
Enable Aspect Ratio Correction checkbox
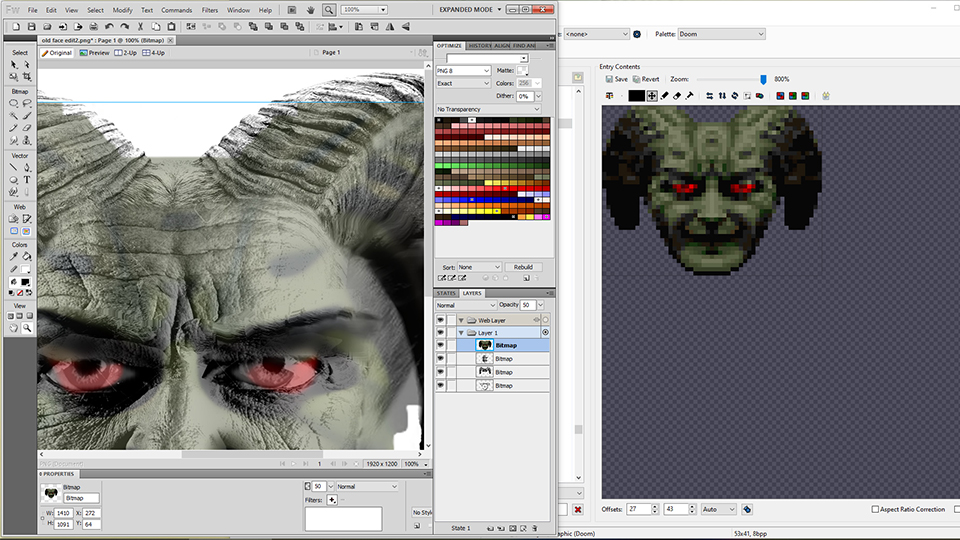[875, 509]
